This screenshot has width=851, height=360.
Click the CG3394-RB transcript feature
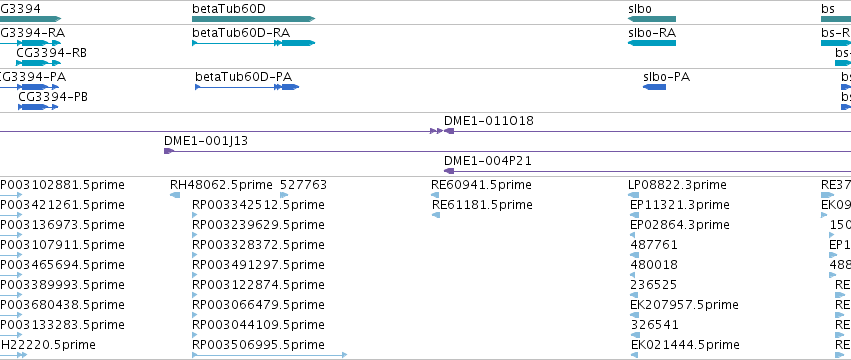point(38,63)
